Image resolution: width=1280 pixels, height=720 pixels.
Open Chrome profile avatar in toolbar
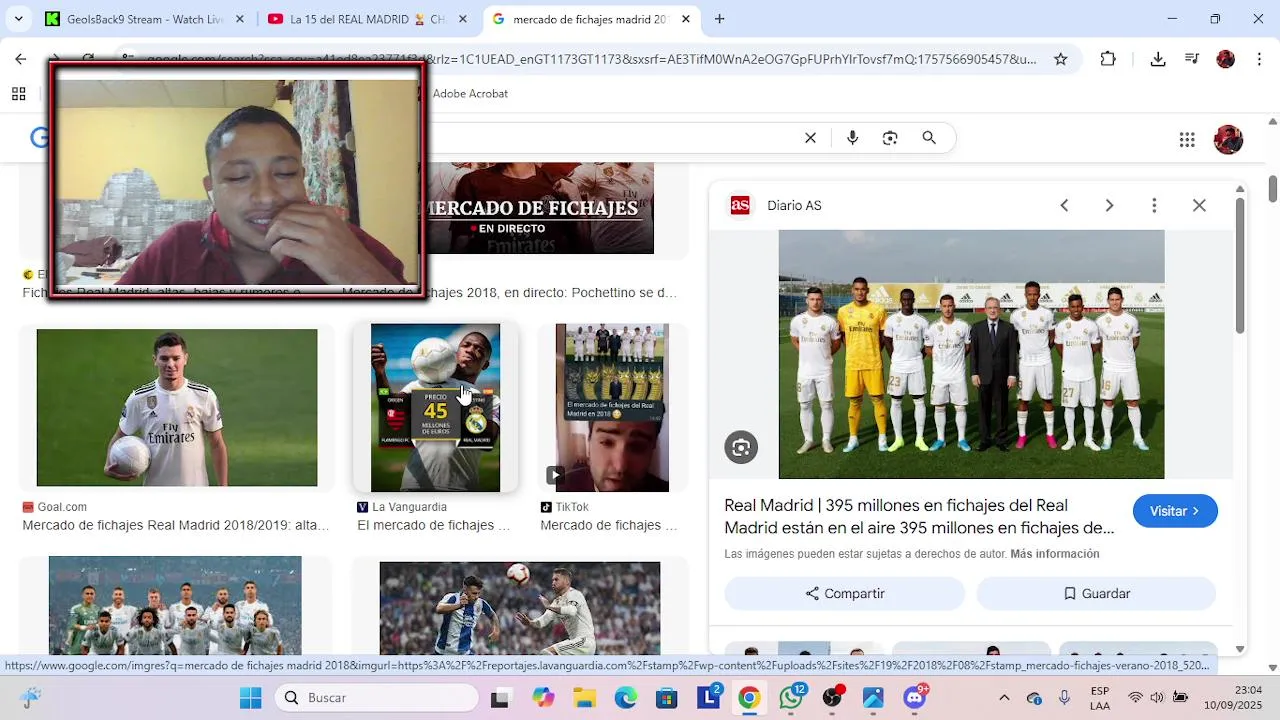1225,59
